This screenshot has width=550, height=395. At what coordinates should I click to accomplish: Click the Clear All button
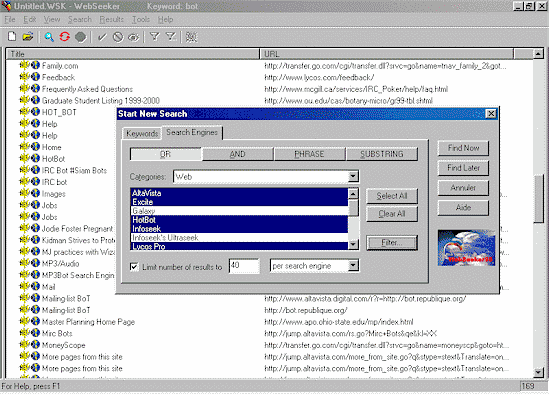click(392, 214)
